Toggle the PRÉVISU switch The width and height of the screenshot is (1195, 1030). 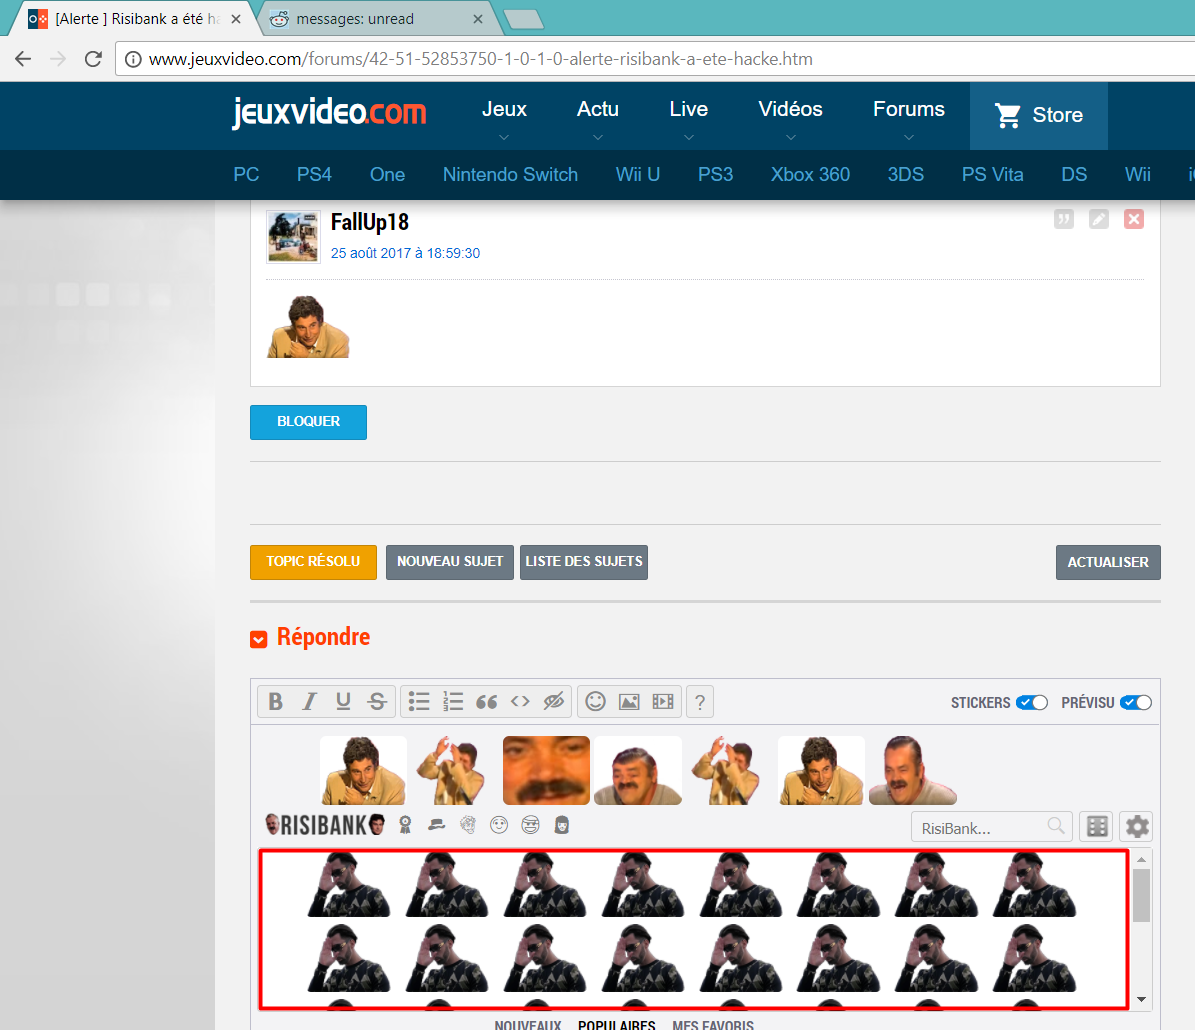point(1136,702)
